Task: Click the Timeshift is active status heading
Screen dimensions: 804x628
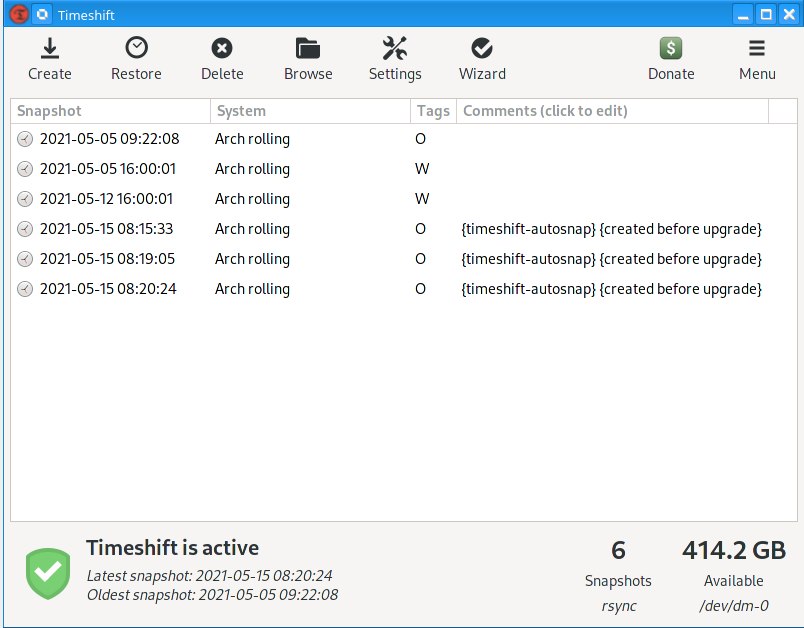Action: coord(172,548)
